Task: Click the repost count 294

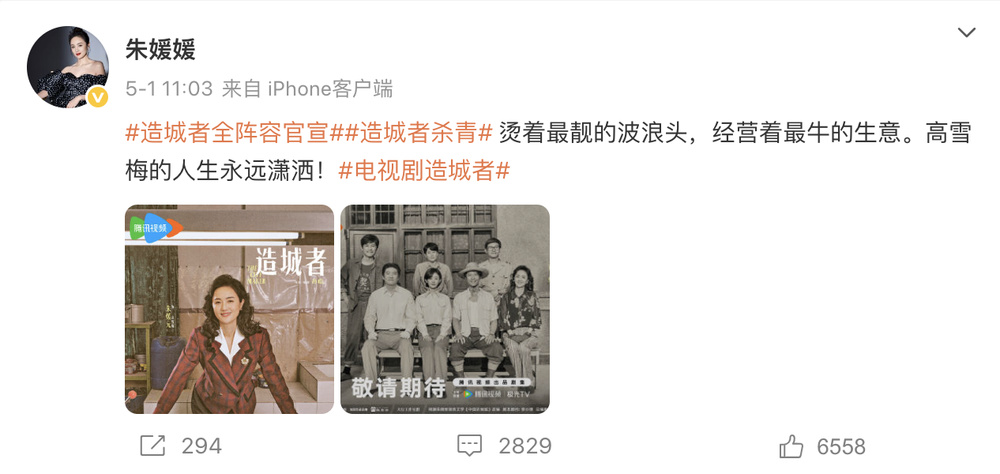Action: pos(202,446)
